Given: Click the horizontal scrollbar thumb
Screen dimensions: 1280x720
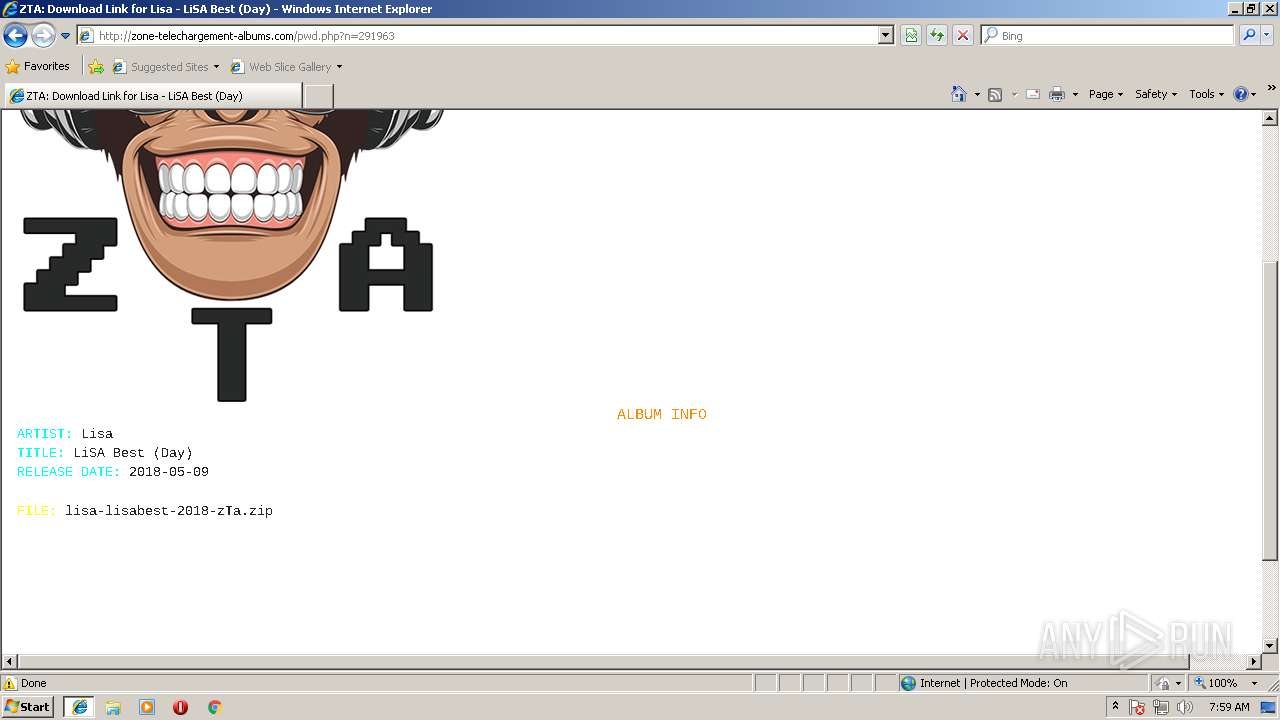Looking at the screenshot, I should point(603,662).
